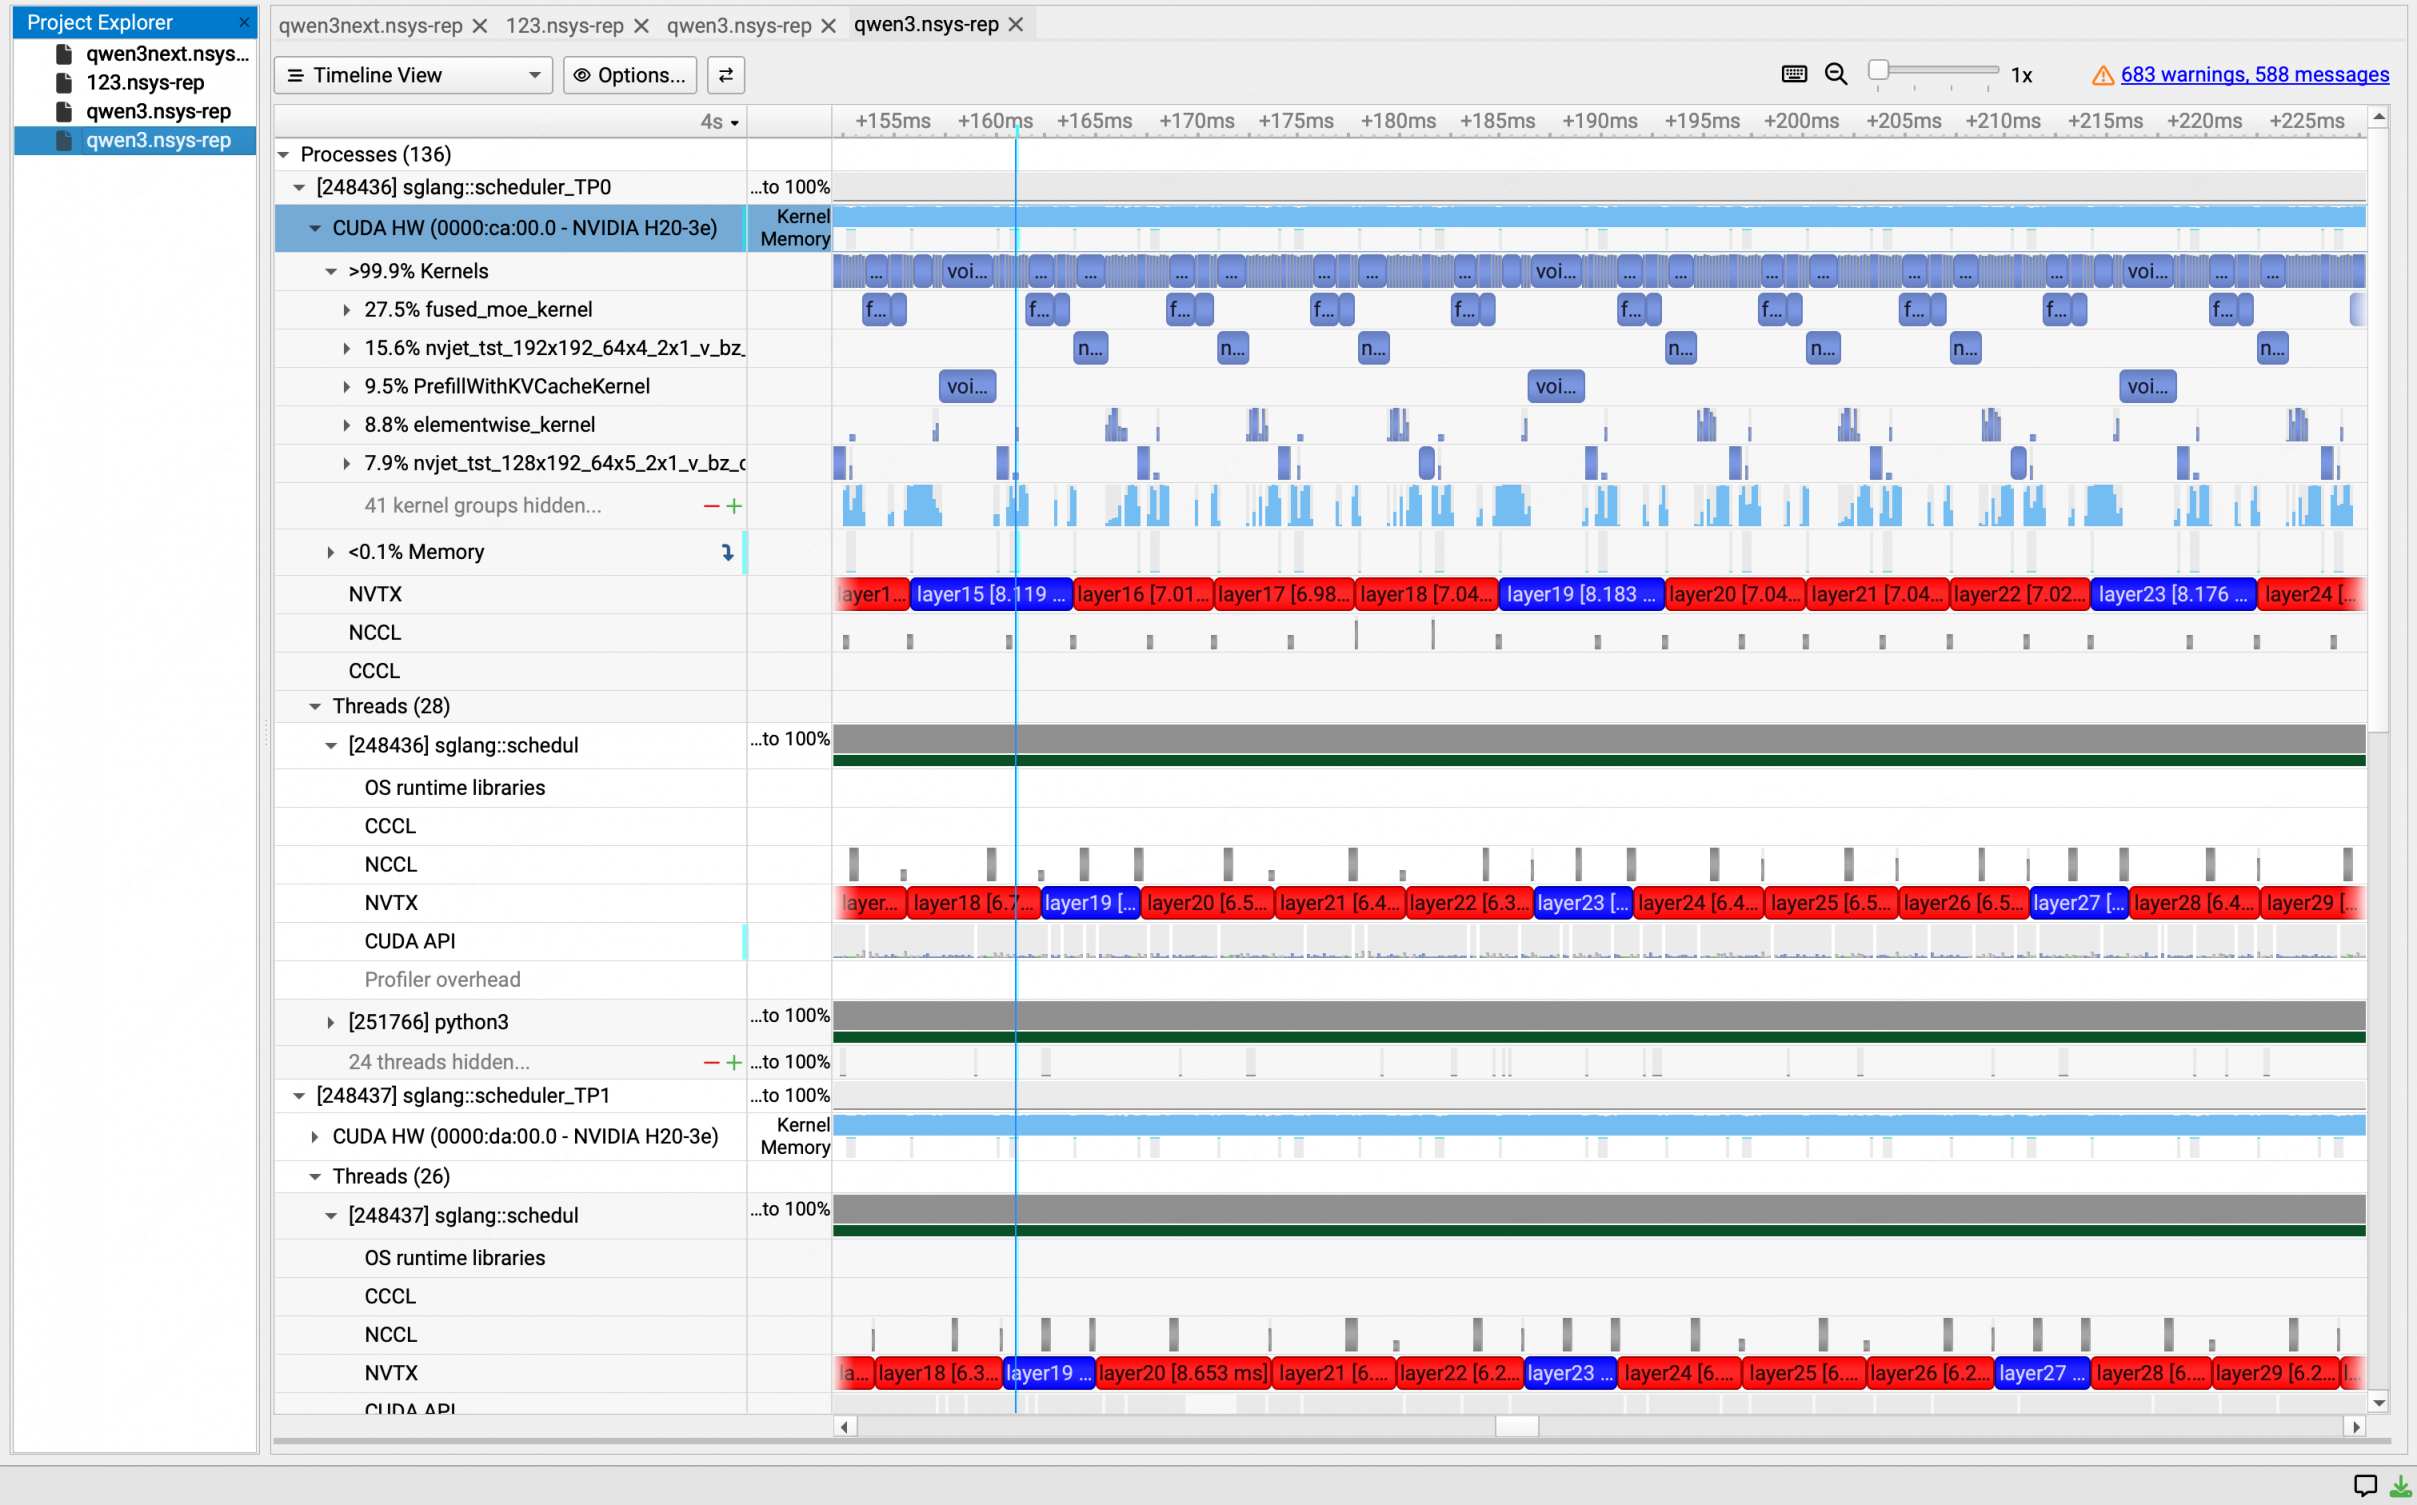Click the pin arrow icon on Memory row
Viewport: 2417px width, 1505px height.
click(x=727, y=552)
